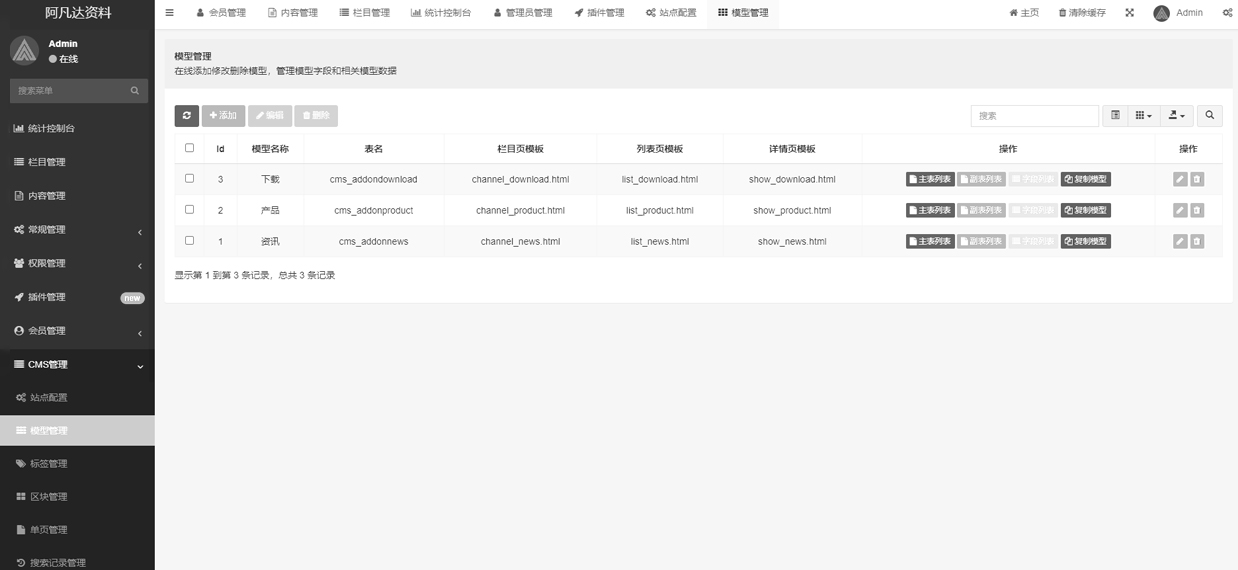The image size is (1238, 570).
Task: Expand the 常规管理 sidebar menu
Action: [x=77, y=230]
